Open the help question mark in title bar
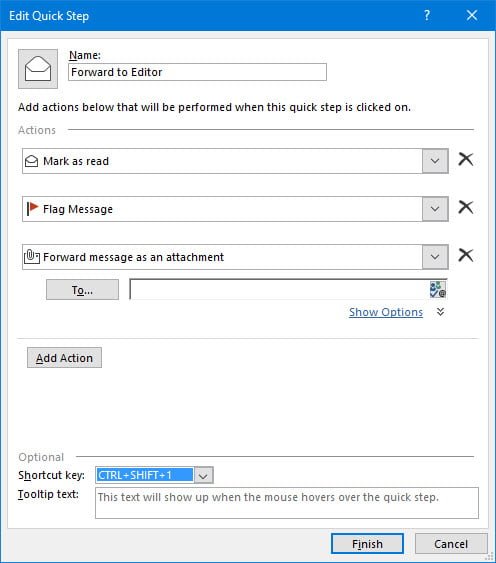496x563 pixels. [427, 15]
